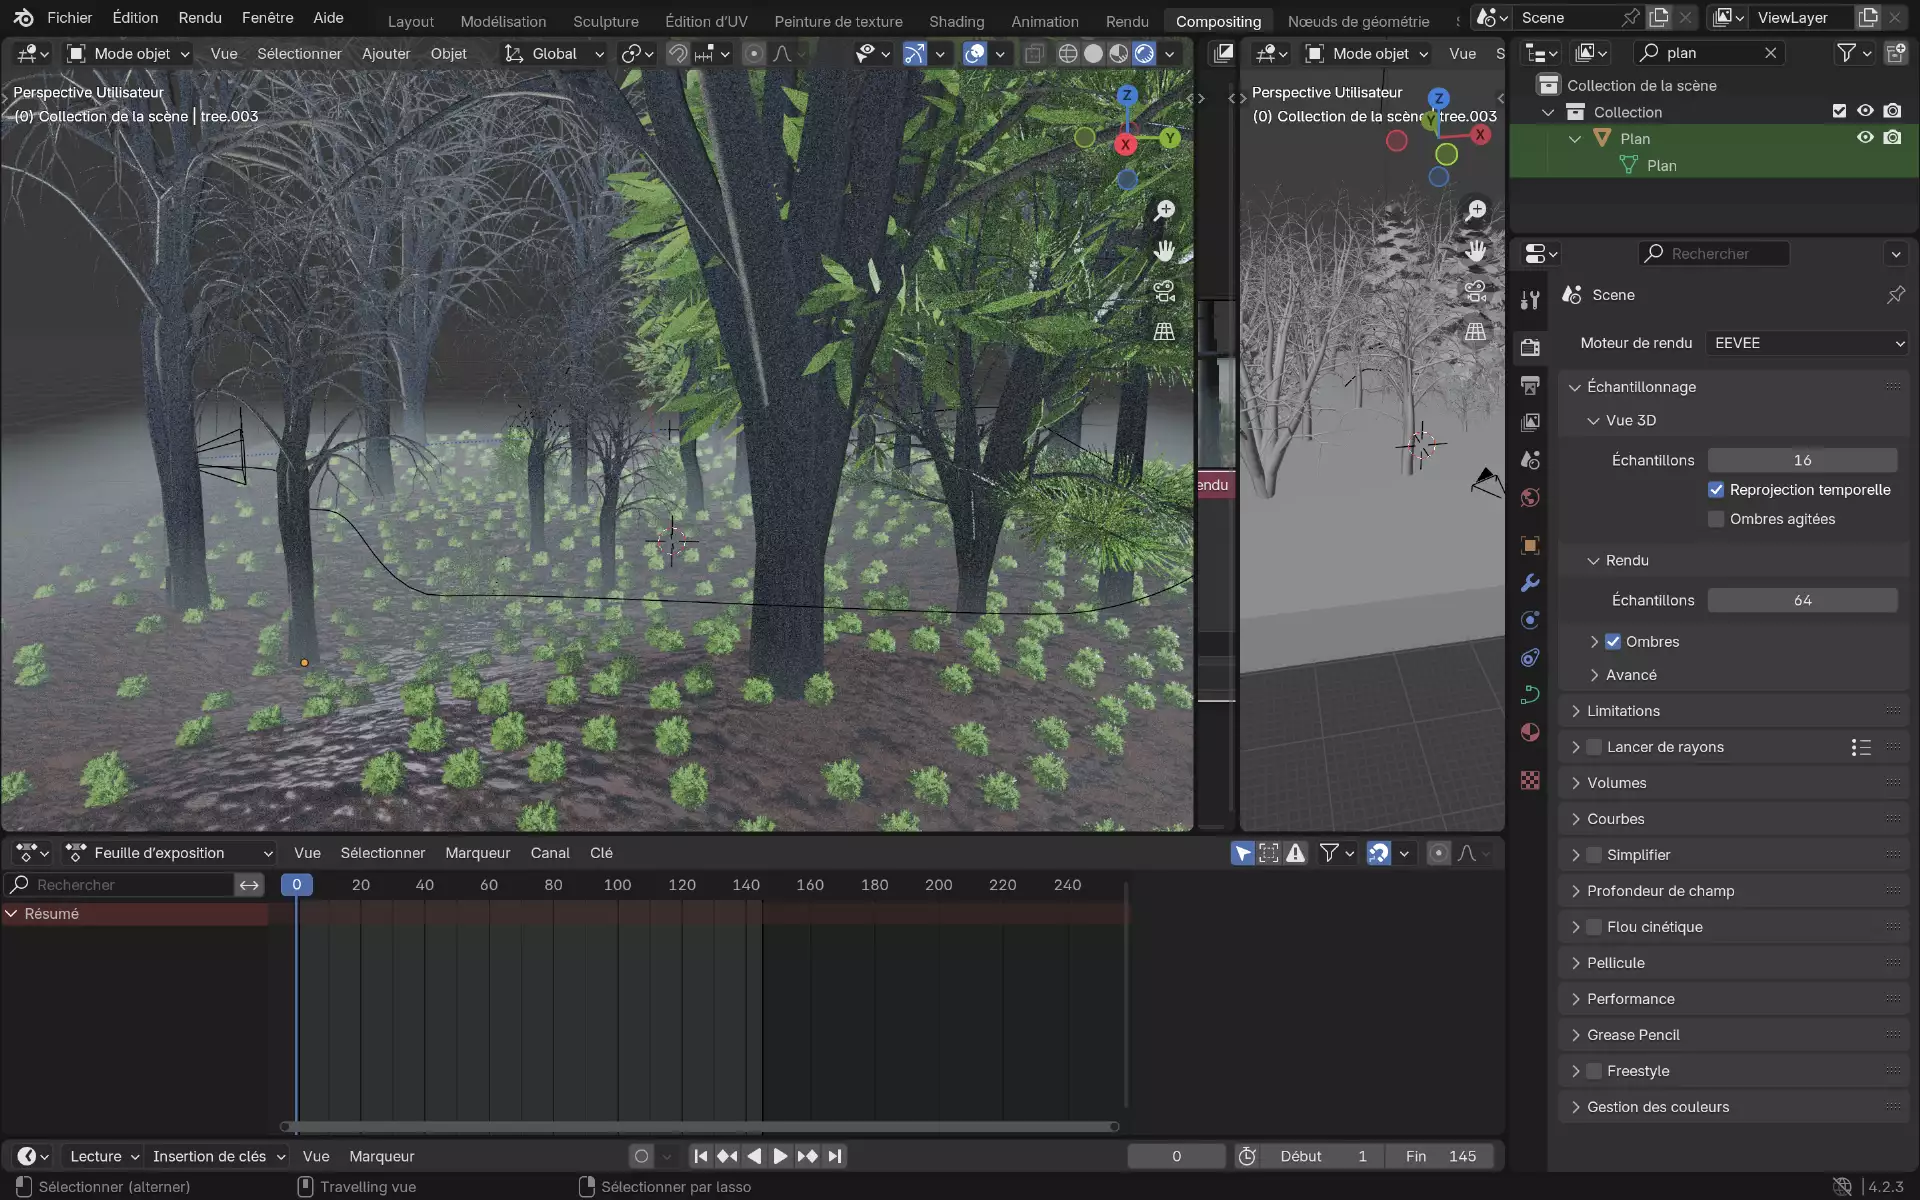
Task: Jump to the last frame
Action: [835, 1156]
